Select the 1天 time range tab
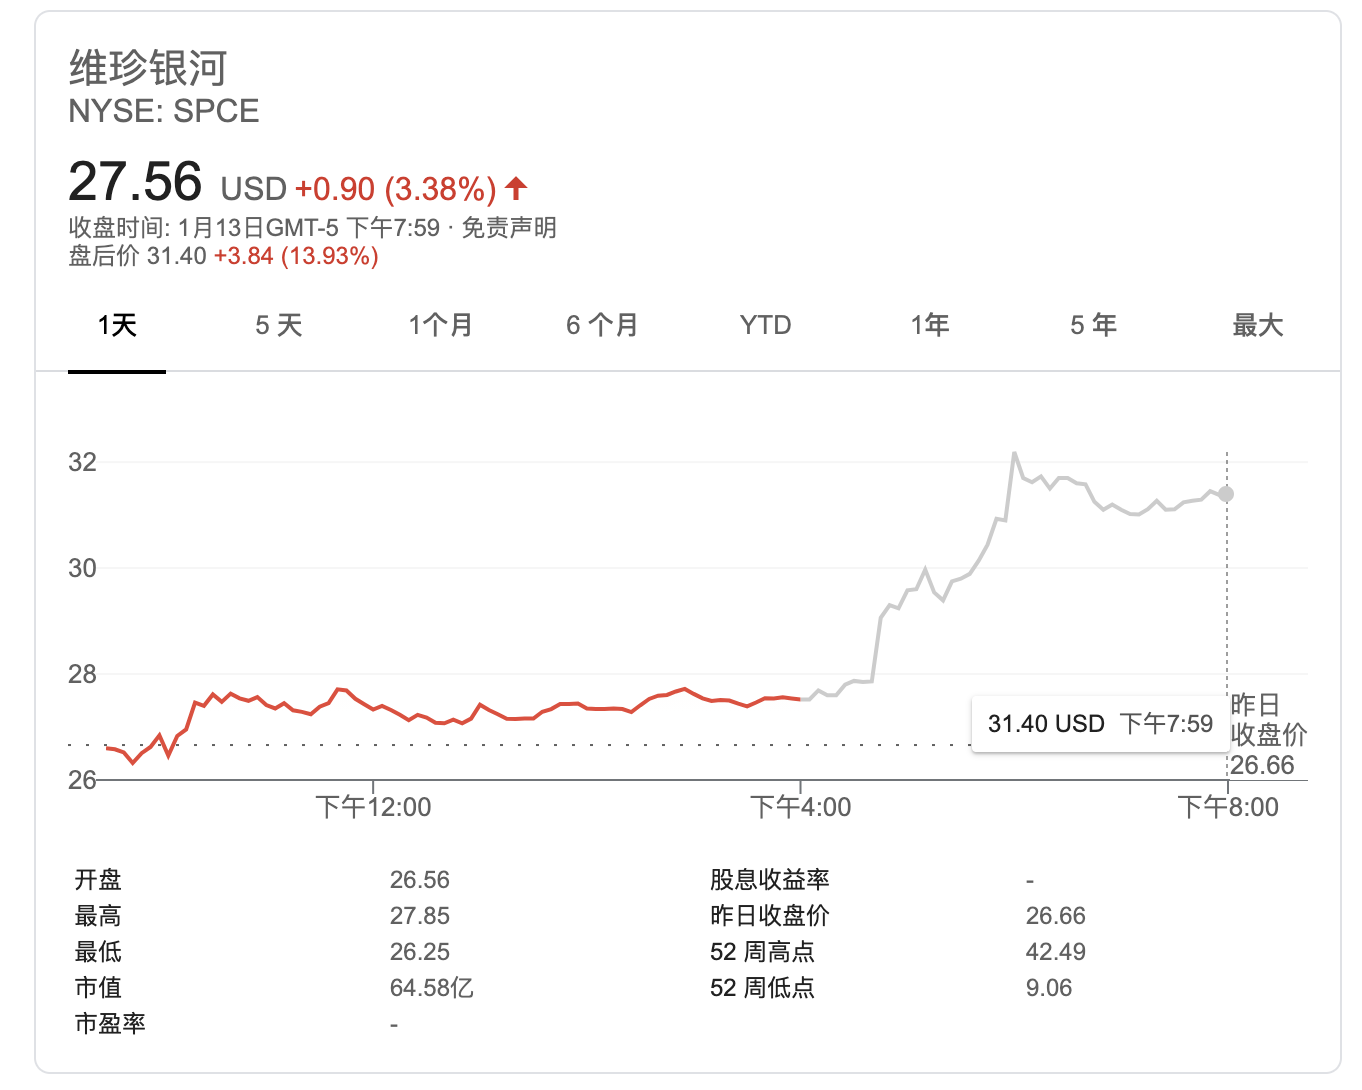 [x=117, y=325]
